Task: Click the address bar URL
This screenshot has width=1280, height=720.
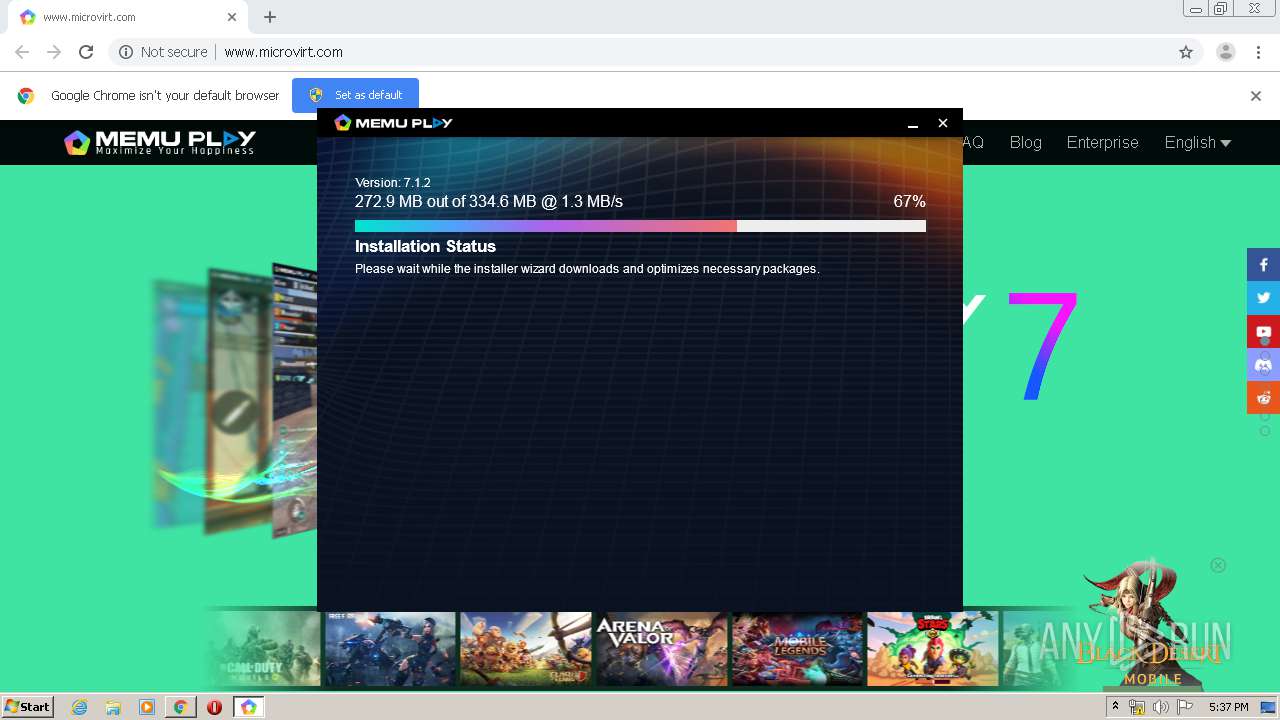Action: (x=283, y=52)
